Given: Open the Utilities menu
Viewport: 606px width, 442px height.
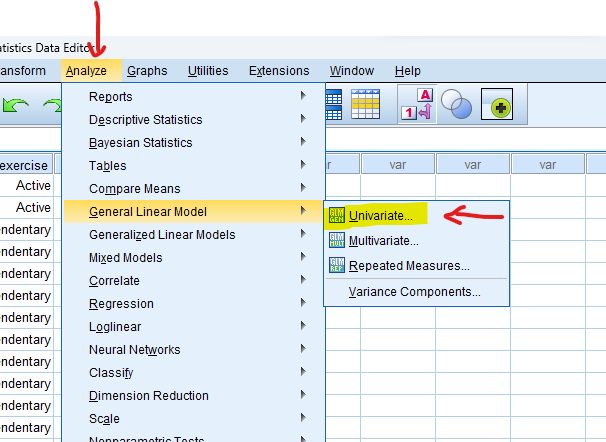Looking at the screenshot, I should [208, 71].
